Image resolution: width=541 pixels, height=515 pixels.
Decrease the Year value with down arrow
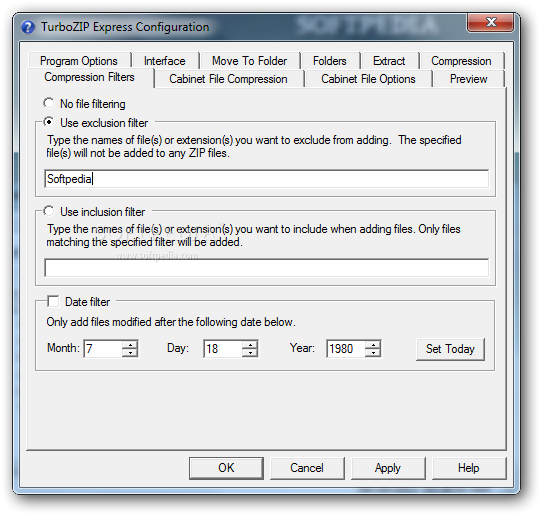(x=373, y=353)
